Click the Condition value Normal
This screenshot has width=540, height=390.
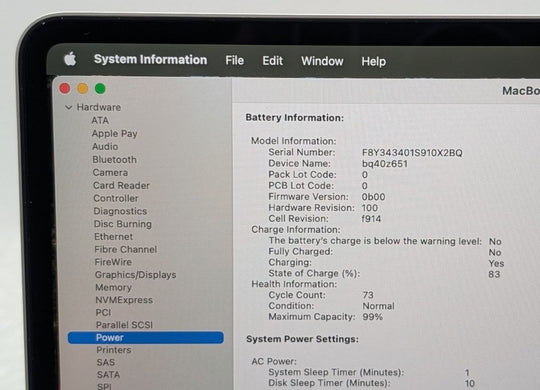(x=378, y=306)
